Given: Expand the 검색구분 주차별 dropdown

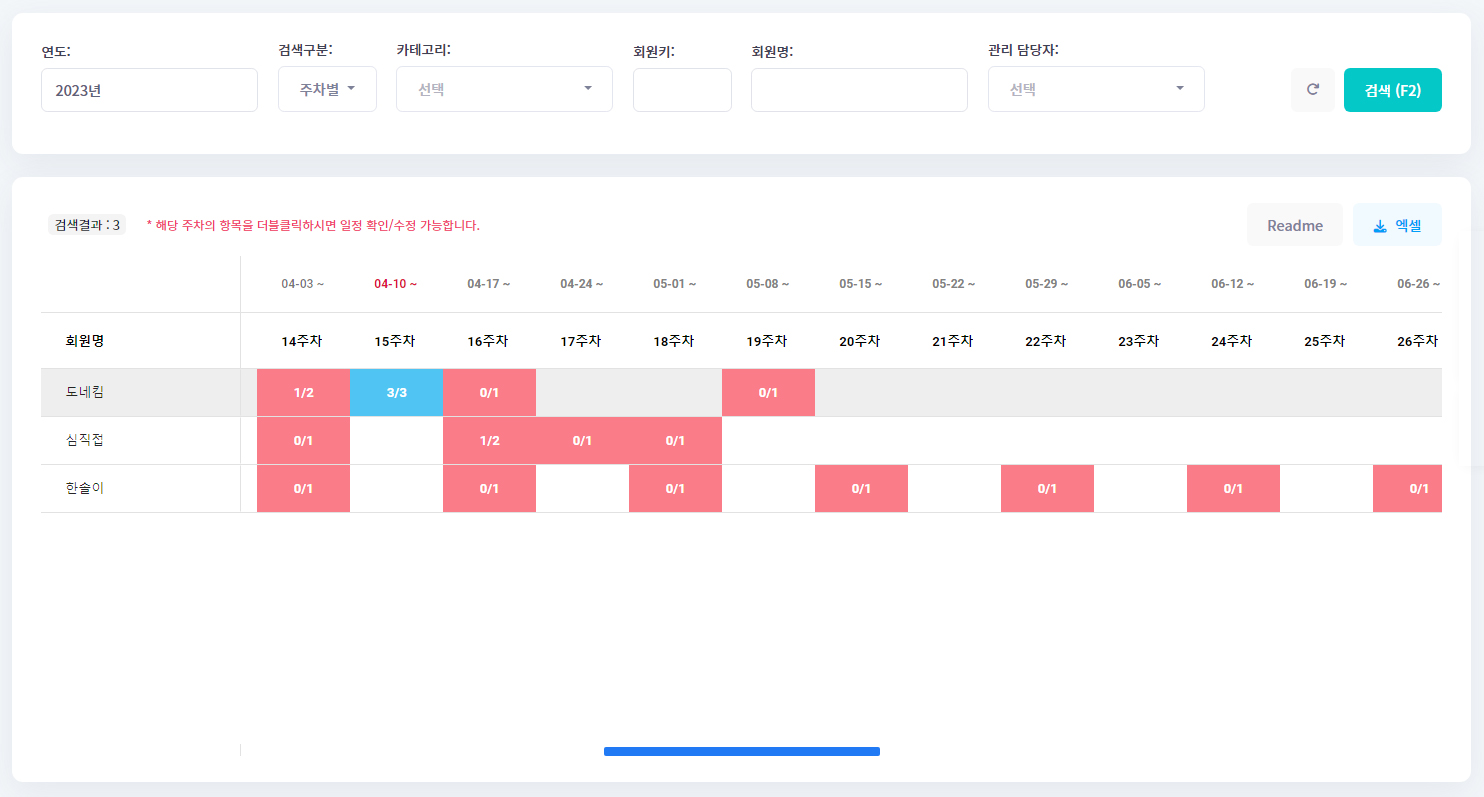Looking at the screenshot, I should 327,89.
